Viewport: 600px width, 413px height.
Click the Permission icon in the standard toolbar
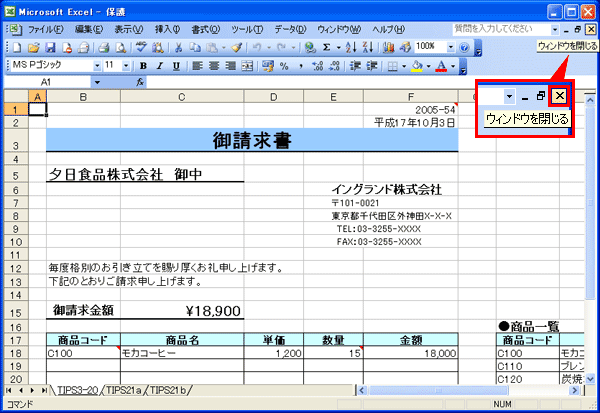tap(67, 47)
